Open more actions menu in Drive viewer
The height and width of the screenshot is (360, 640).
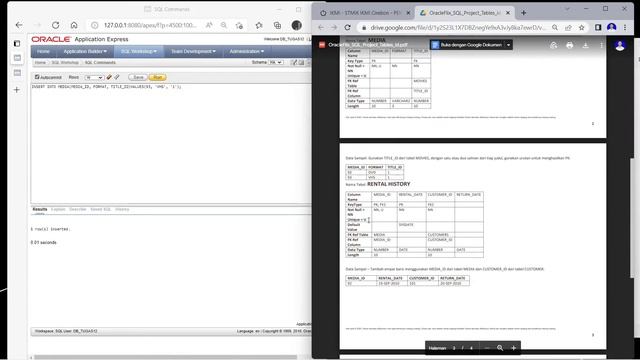point(601,45)
